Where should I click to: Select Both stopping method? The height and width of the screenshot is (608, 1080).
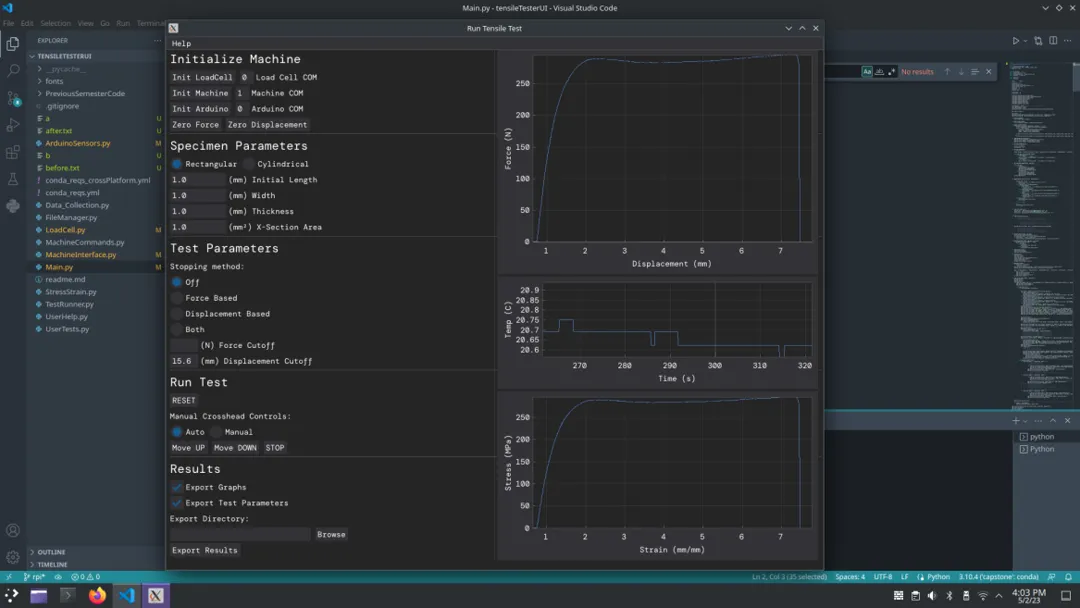(177, 330)
